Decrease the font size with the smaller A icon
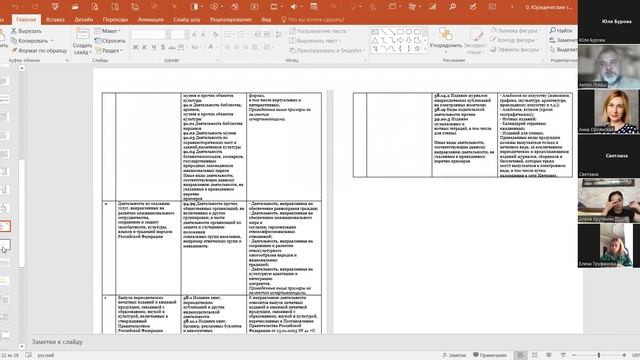Viewport: 640px width, 360px height. click(x=203, y=35)
